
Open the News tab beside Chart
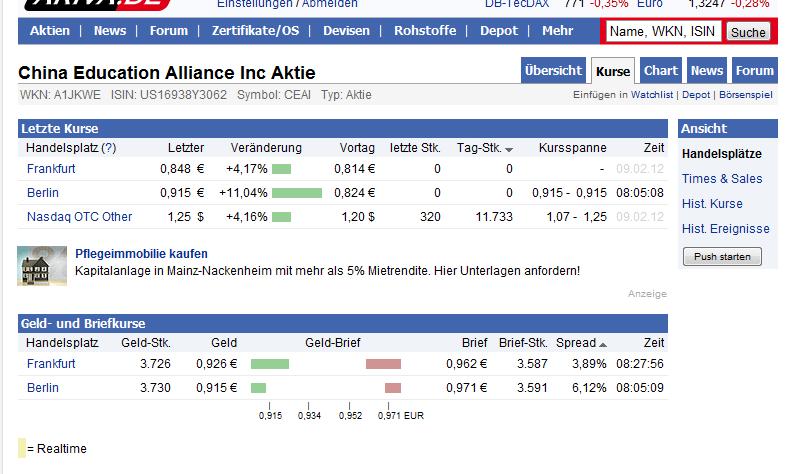click(x=707, y=71)
